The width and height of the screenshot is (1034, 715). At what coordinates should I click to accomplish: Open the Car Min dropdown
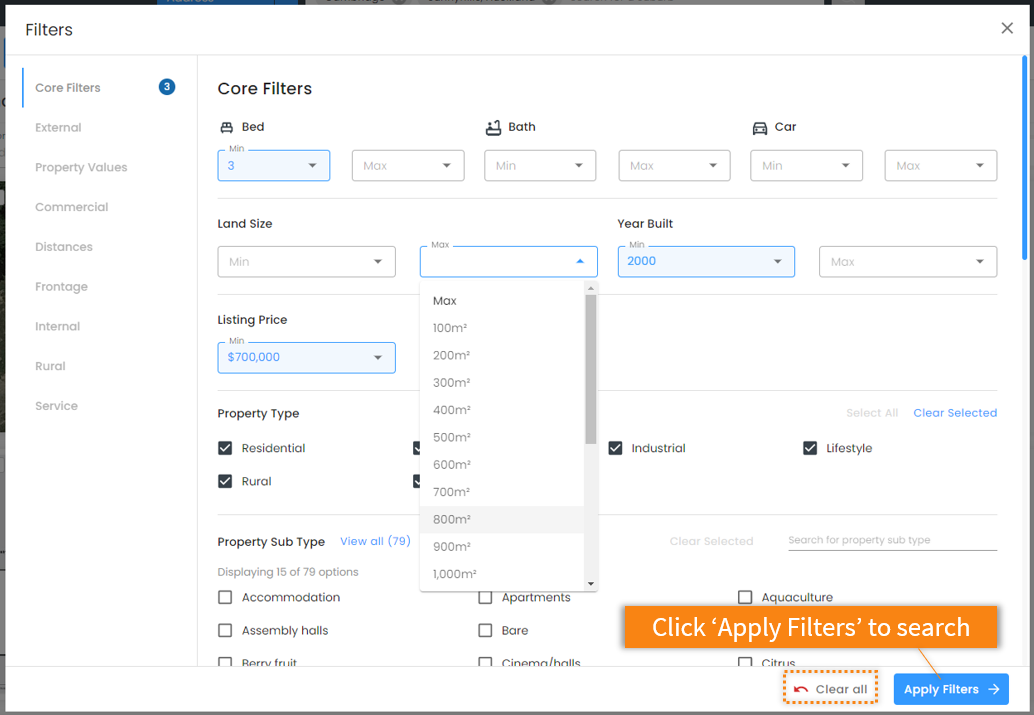click(806, 166)
